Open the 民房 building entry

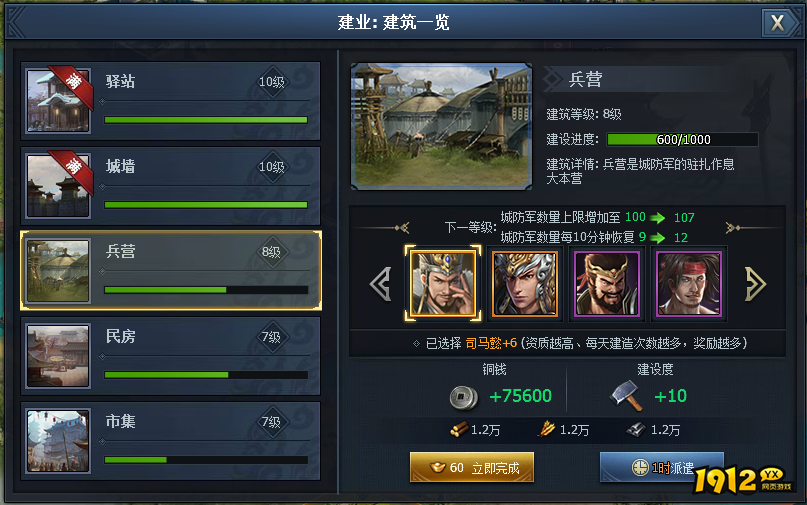coord(170,356)
